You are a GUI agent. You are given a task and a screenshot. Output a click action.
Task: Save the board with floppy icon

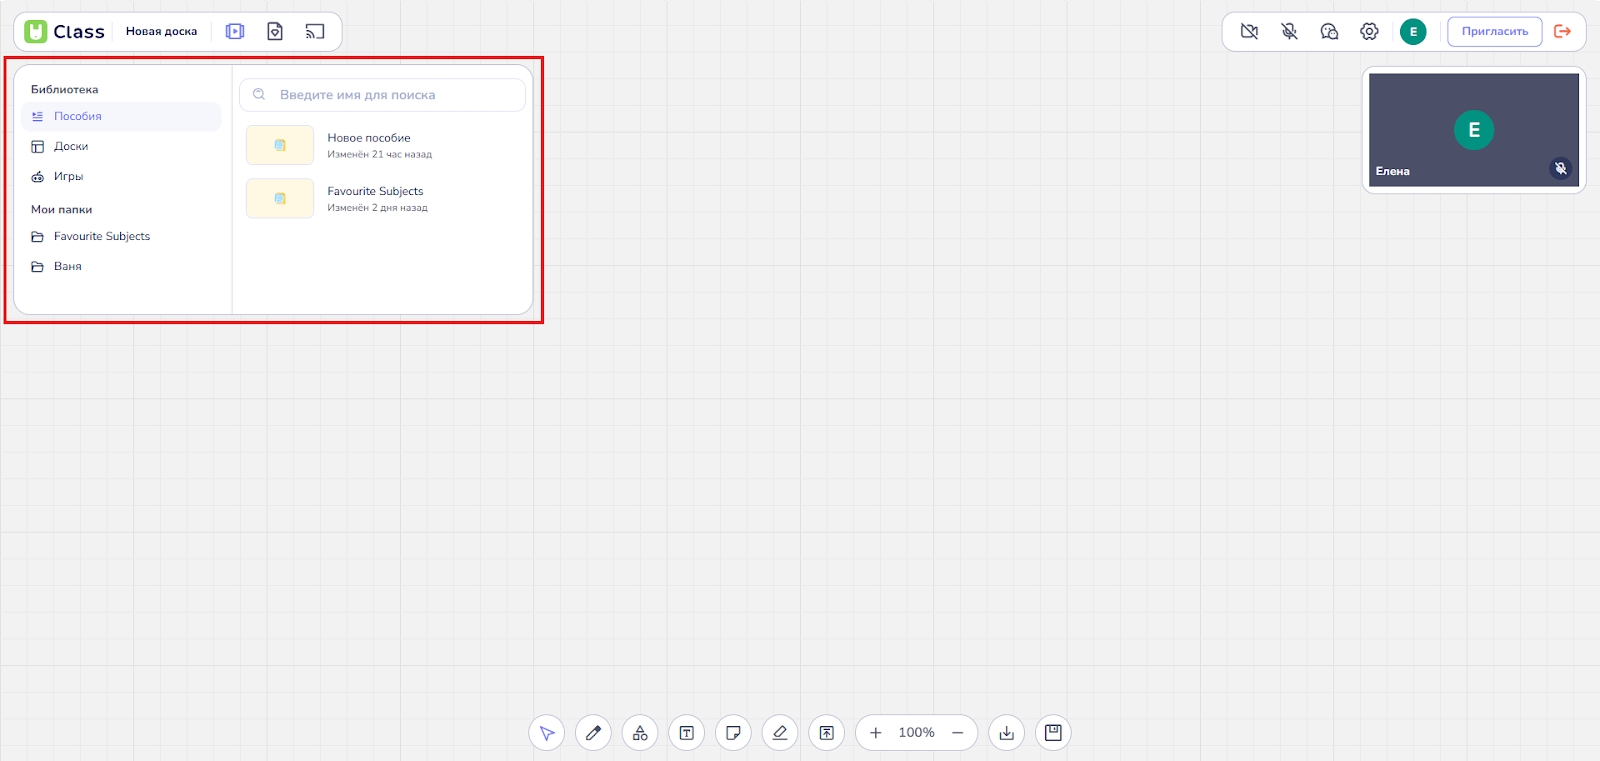(1053, 733)
